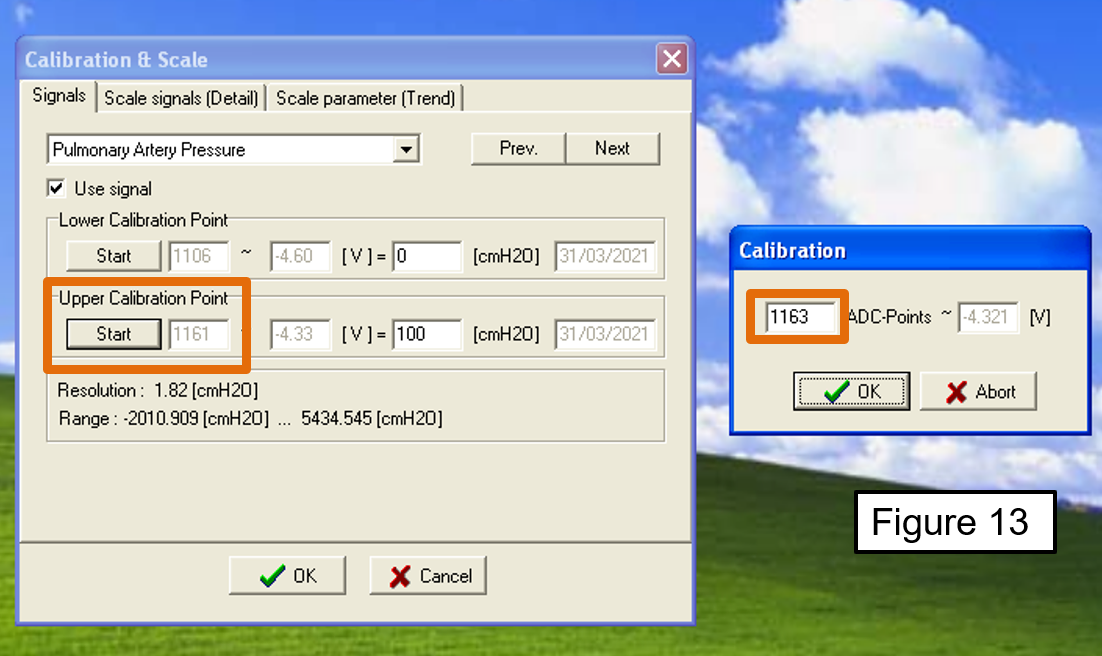Click upper calibration voltage field showing -4.33
Screen dimensions: 1102x656
[x=300, y=334]
